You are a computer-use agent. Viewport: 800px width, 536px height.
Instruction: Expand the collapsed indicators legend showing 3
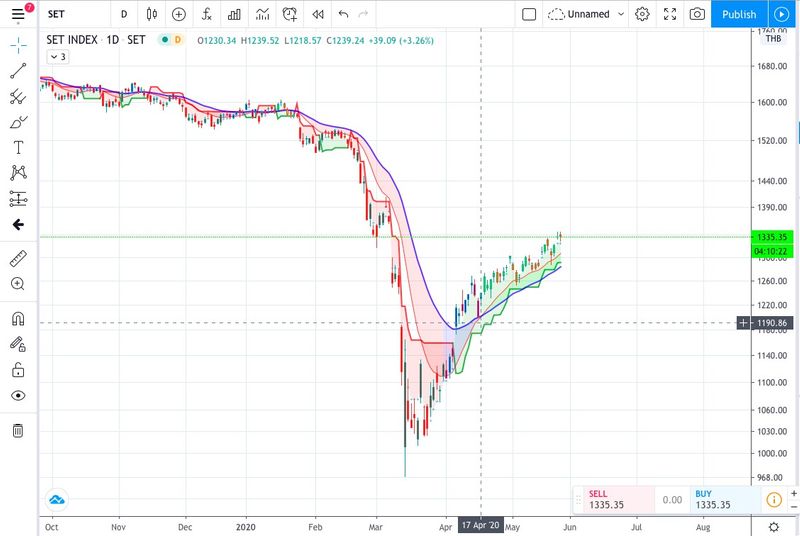pos(58,57)
